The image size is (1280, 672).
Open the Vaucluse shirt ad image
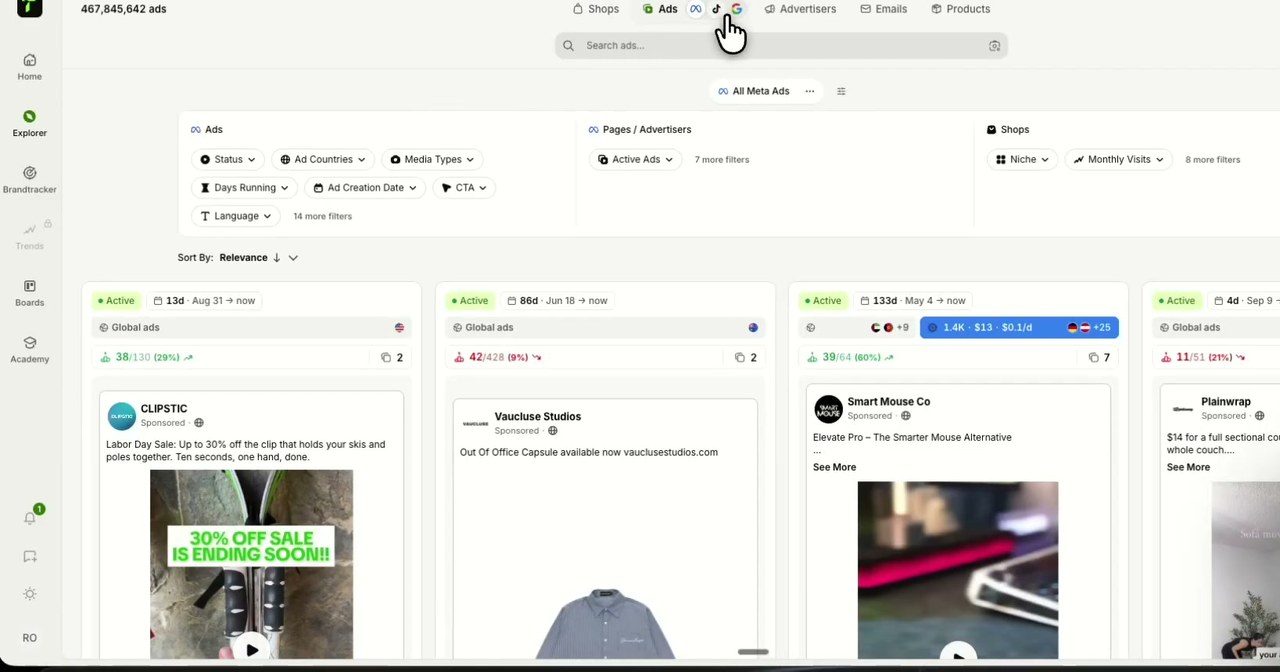point(605,624)
